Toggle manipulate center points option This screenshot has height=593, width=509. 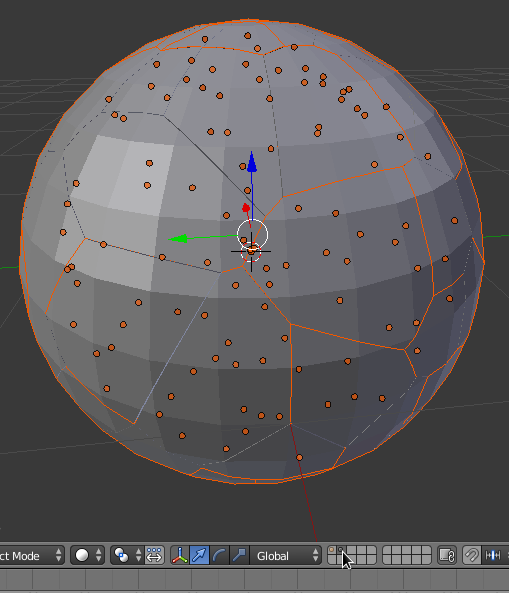154,556
